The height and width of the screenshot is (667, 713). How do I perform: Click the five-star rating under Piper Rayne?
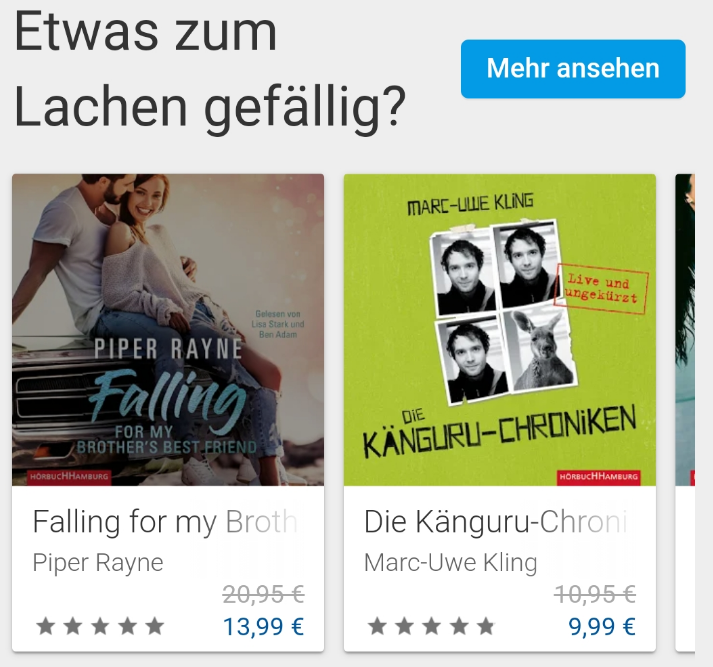(x=100, y=626)
